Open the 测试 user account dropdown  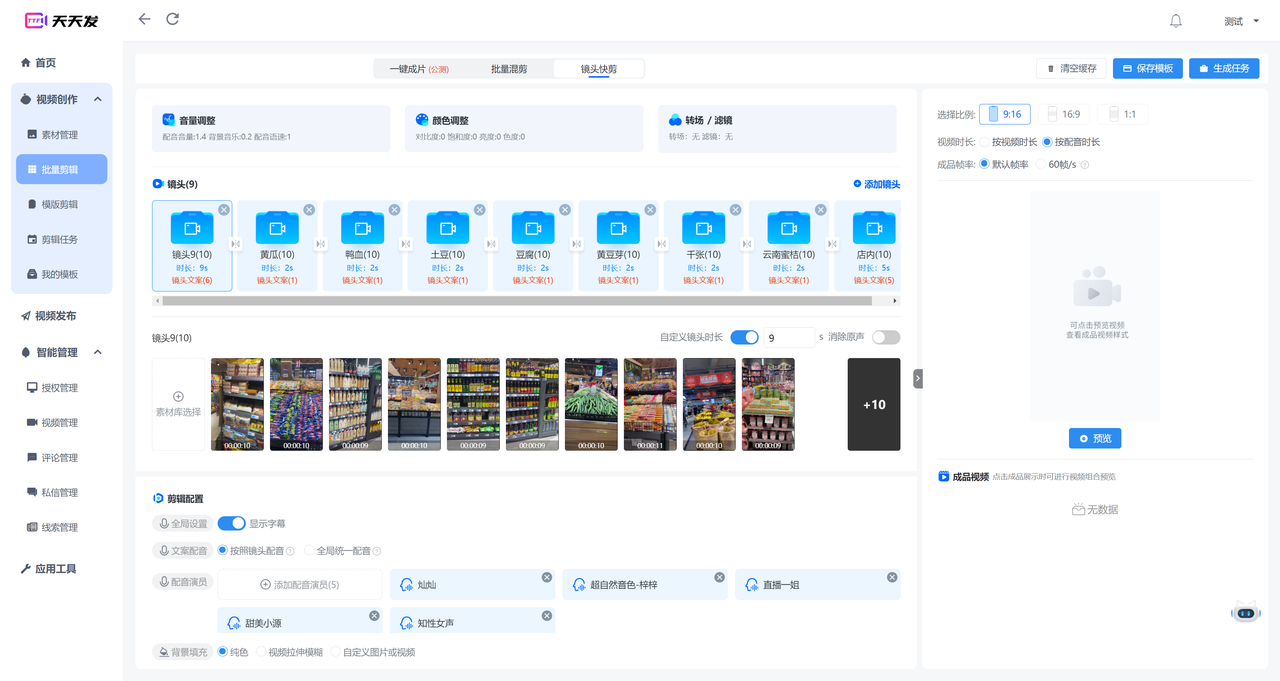coord(1241,21)
